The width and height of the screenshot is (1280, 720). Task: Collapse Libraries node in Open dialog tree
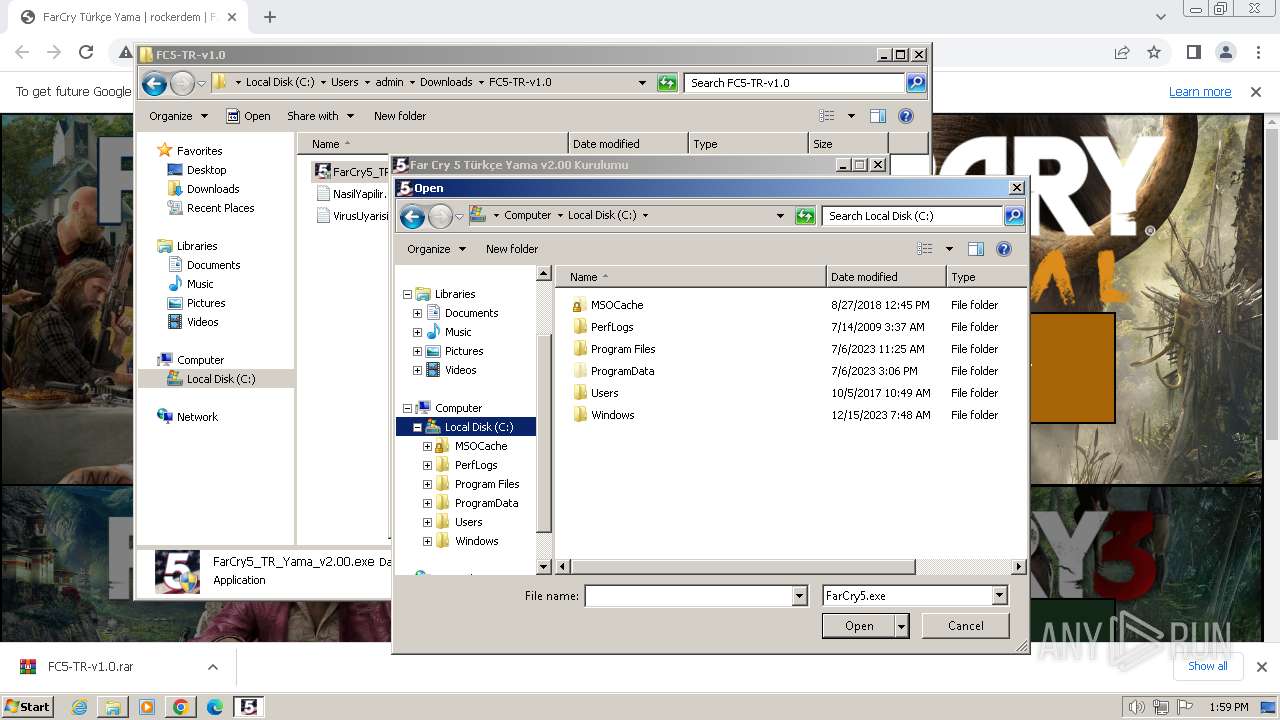click(x=407, y=294)
